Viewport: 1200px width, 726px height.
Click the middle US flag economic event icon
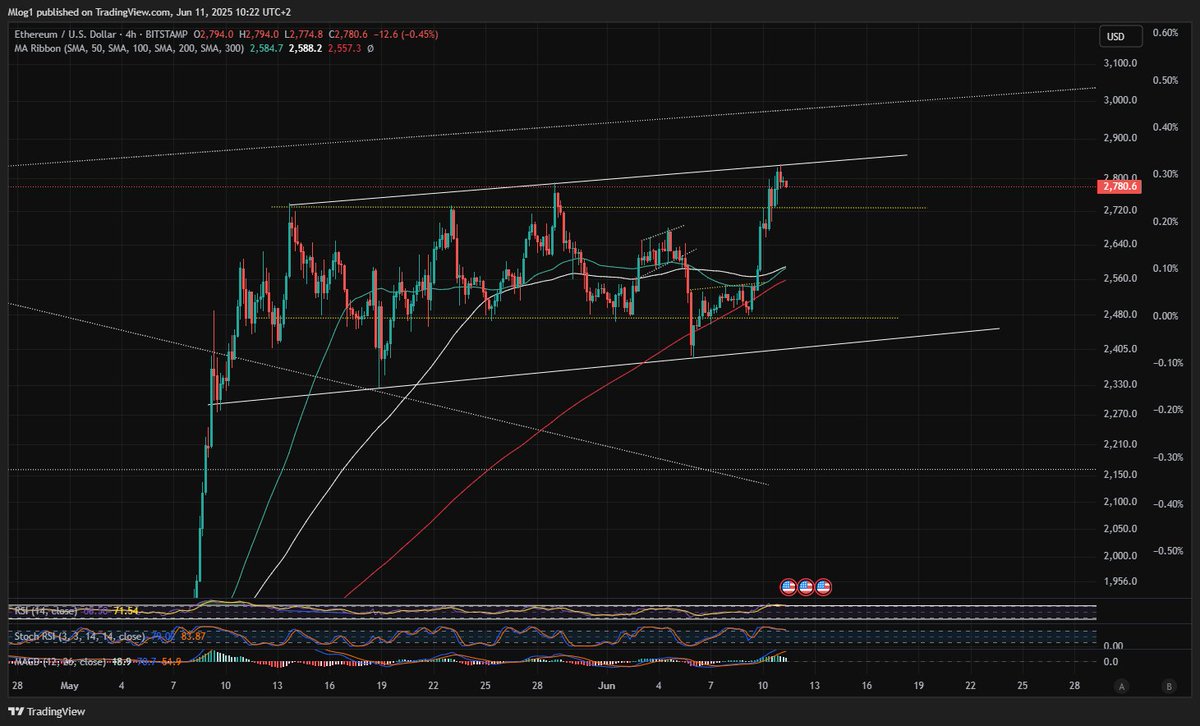pyautogui.click(x=805, y=587)
